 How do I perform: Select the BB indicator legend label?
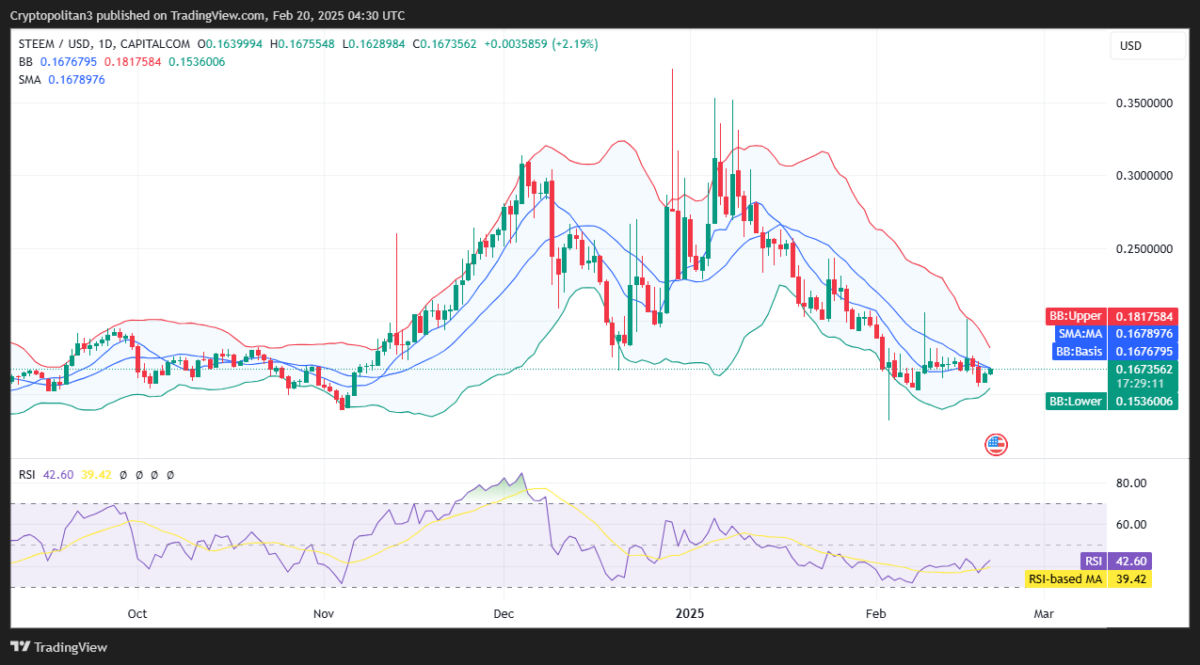click(26, 61)
